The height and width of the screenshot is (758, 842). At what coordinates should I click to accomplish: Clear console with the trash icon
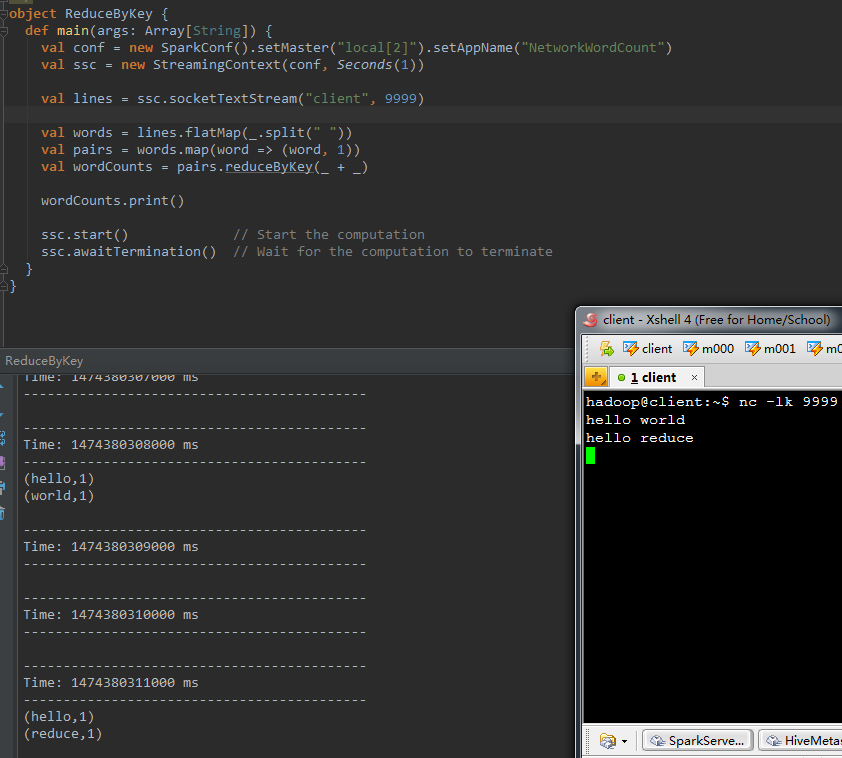point(3,513)
